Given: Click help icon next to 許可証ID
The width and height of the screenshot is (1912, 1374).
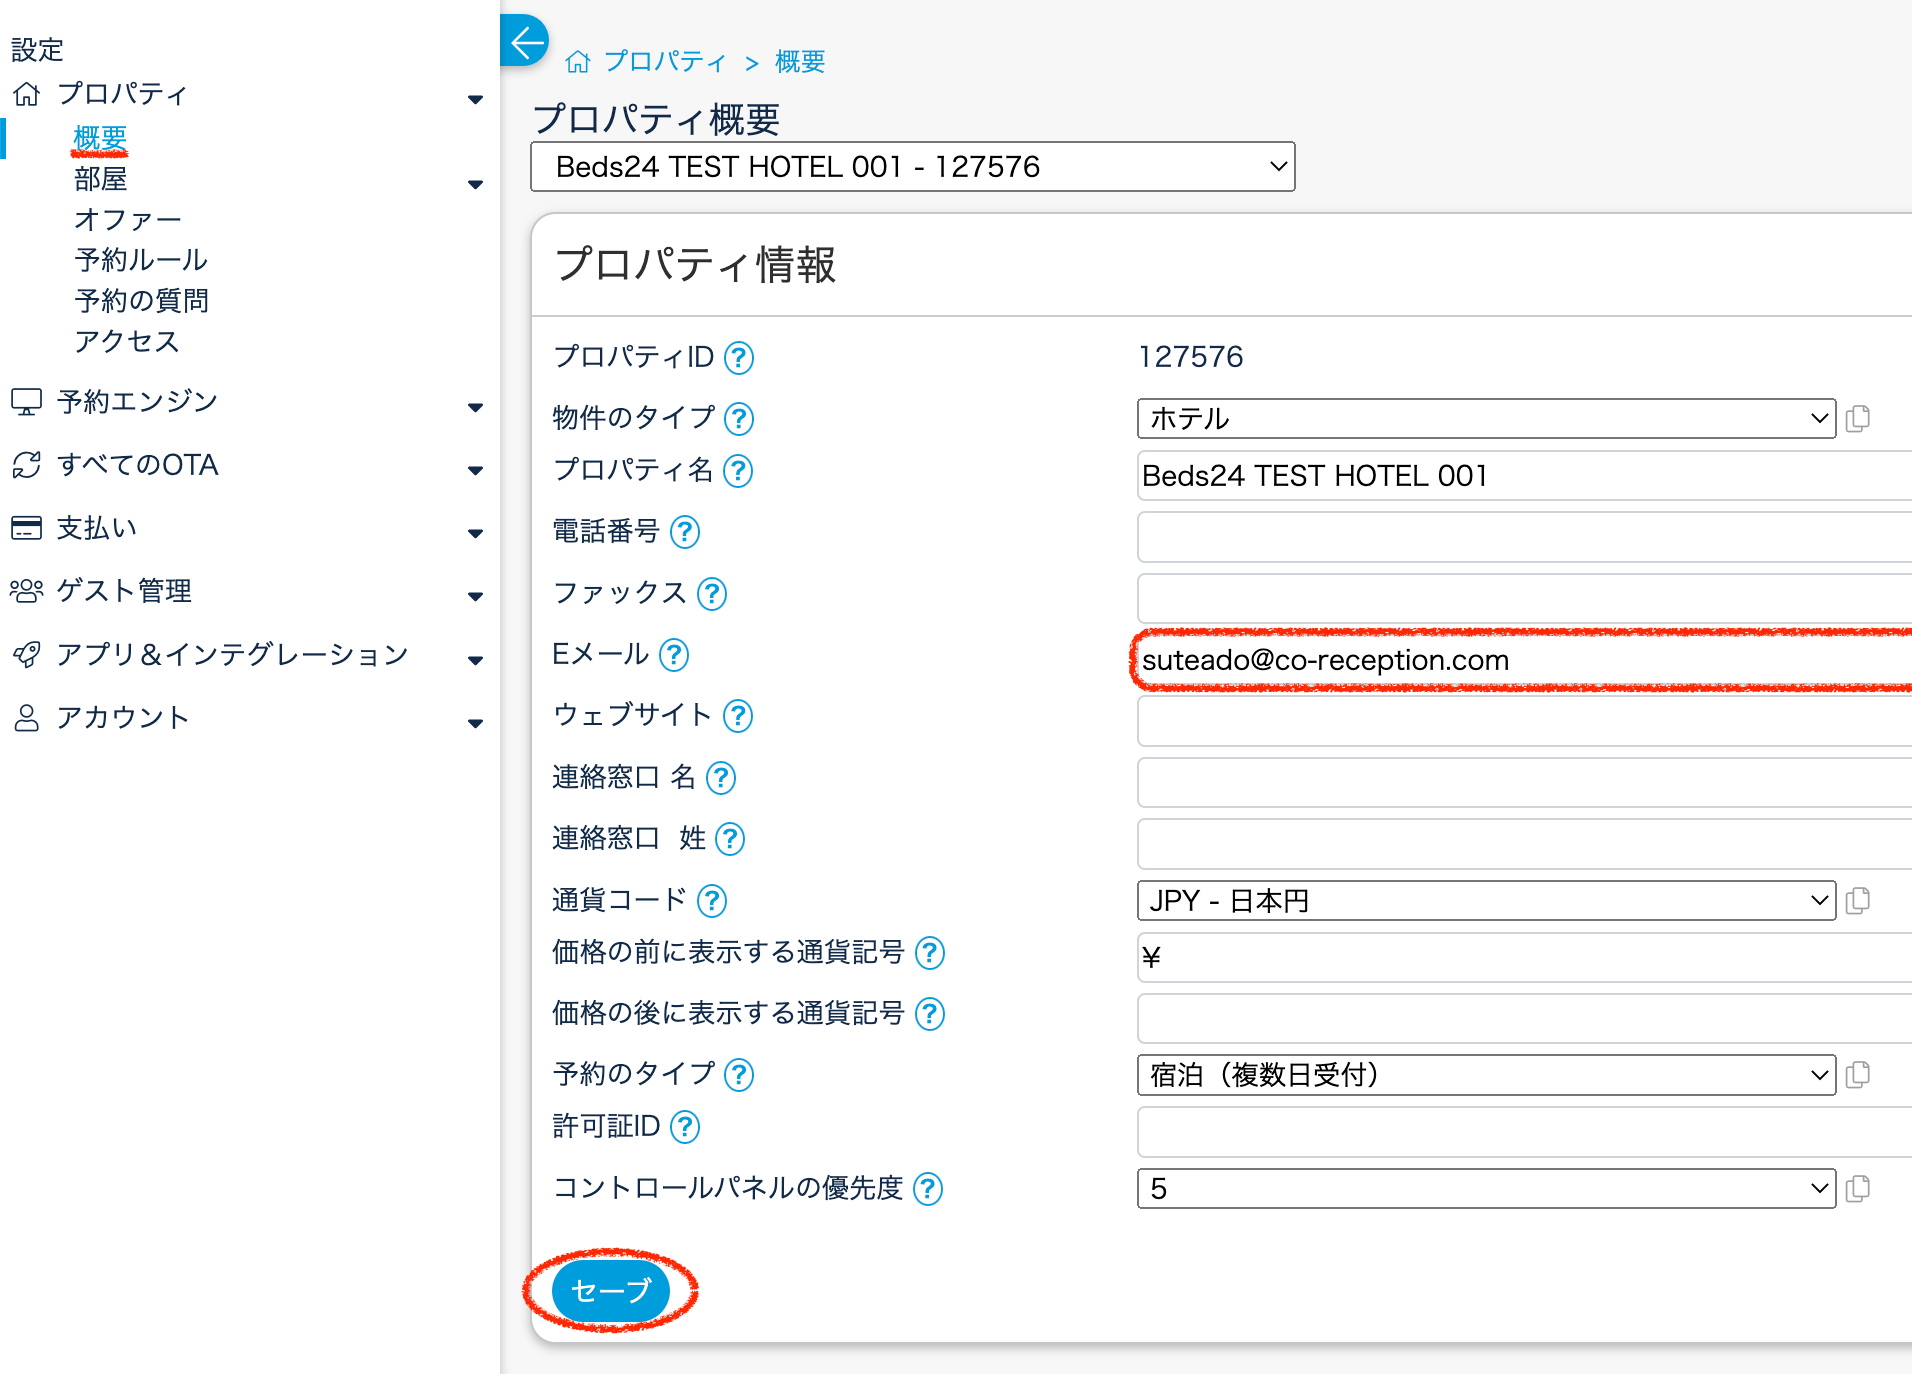Looking at the screenshot, I should tap(684, 1127).
